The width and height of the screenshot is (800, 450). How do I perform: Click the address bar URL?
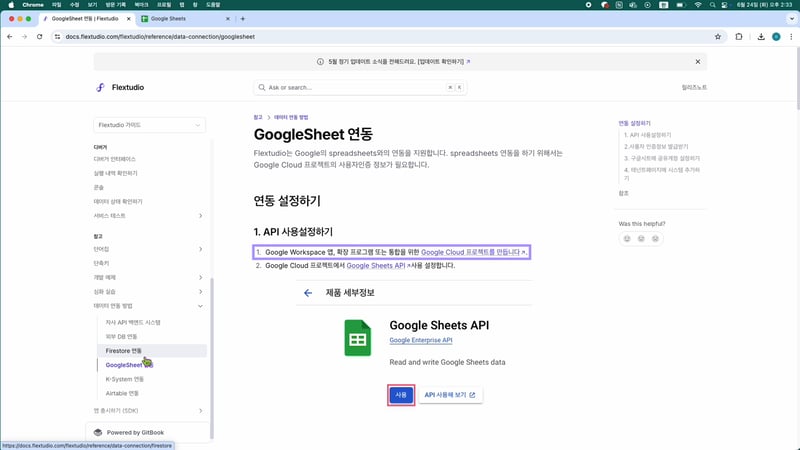pos(160,37)
